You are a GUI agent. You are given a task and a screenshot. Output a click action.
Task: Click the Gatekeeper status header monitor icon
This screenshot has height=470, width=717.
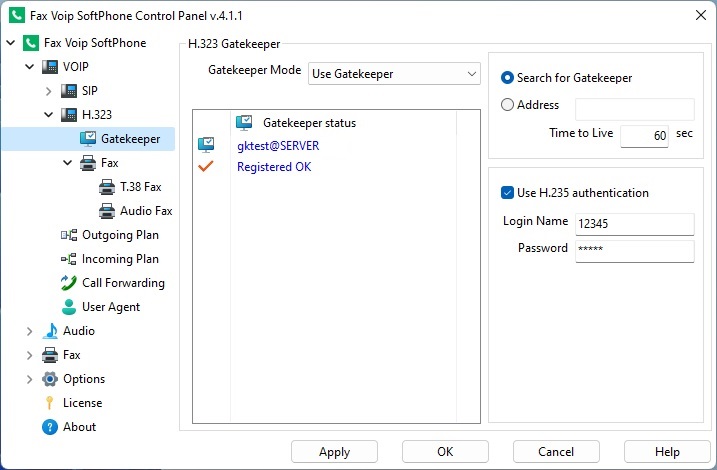(244, 123)
